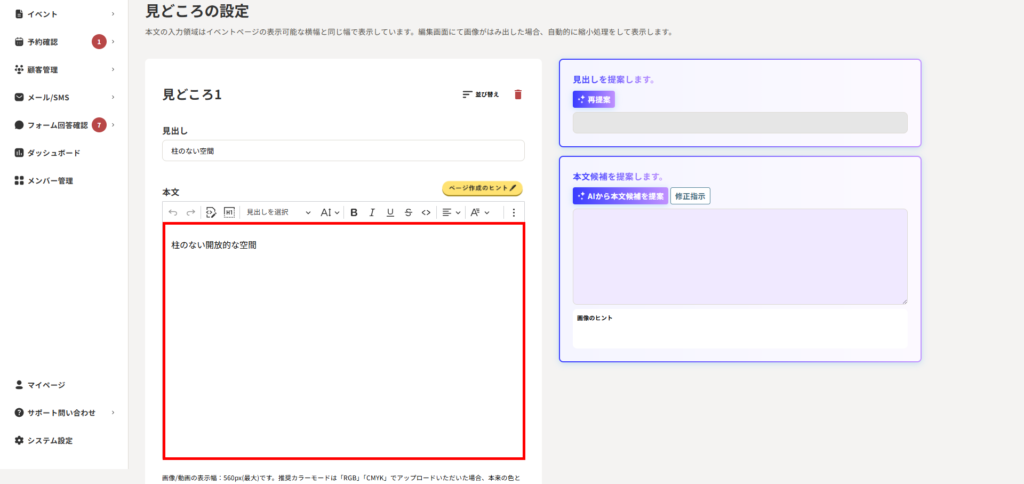Image resolution: width=1024 pixels, height=484 pixels.
Task: Expand the text alignment dropdown
Action: point(451,212)
